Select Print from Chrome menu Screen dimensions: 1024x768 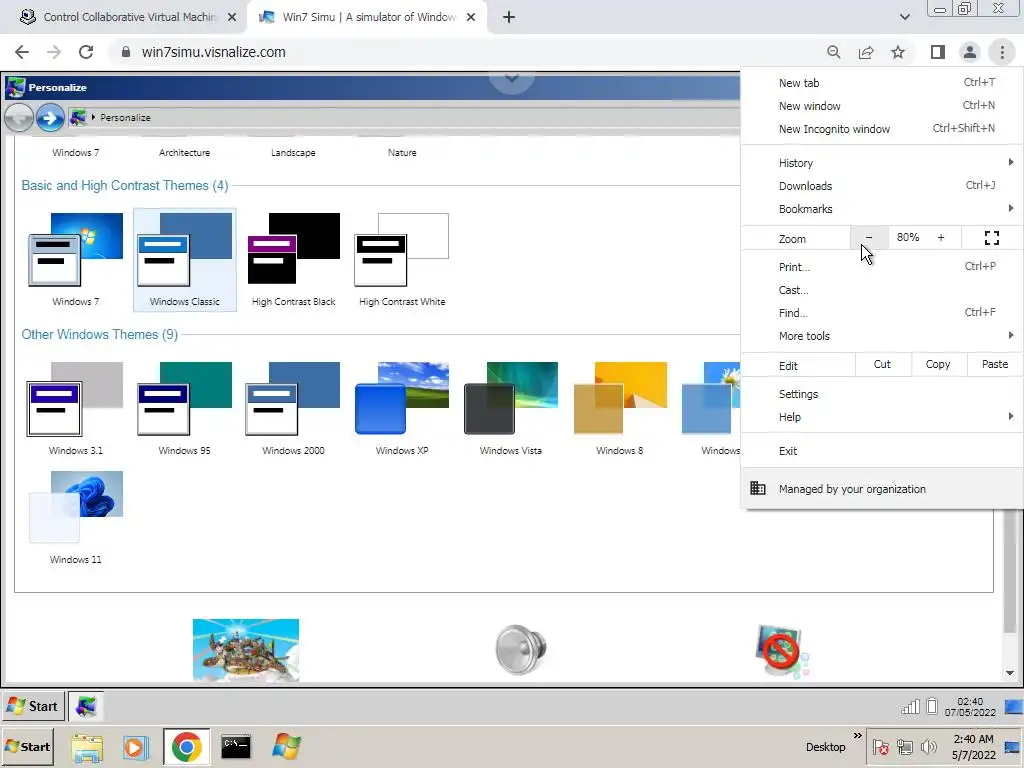pyautogui.click(x=882, y=266)
